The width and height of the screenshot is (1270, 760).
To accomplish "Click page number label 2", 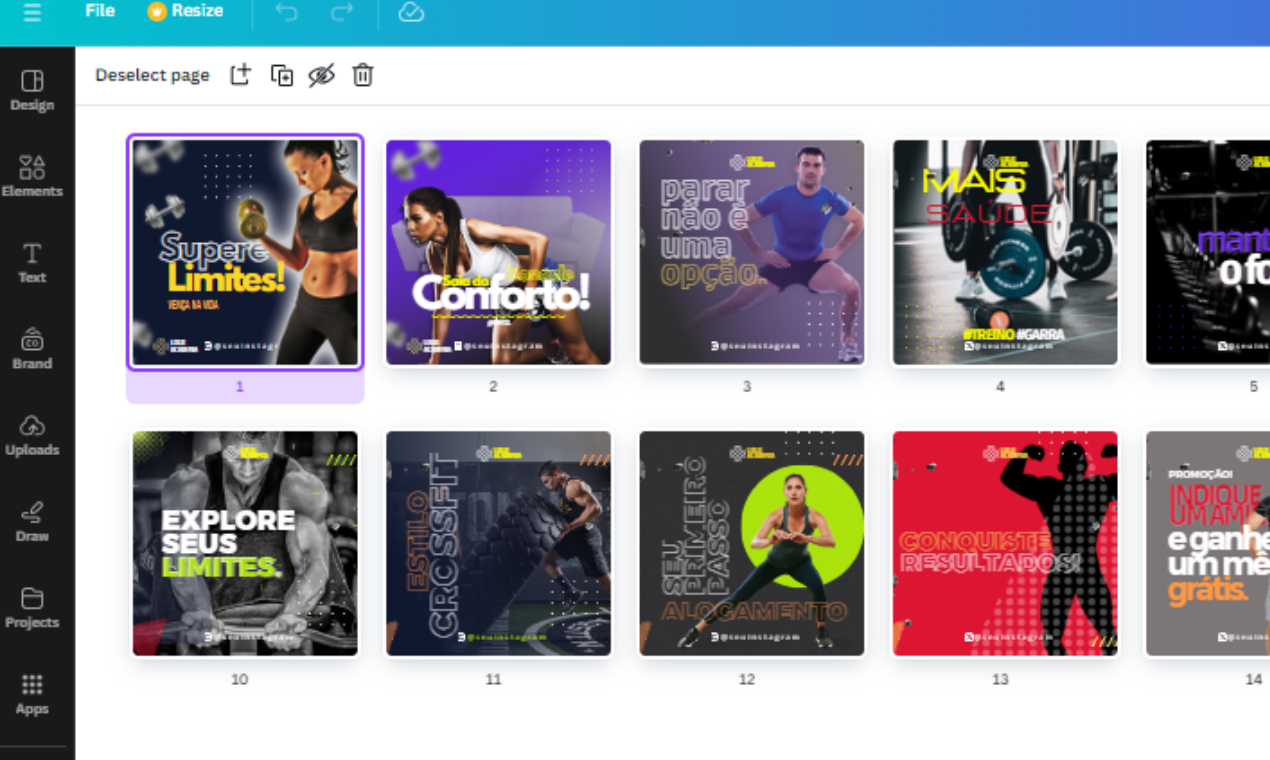I will 493,386.
